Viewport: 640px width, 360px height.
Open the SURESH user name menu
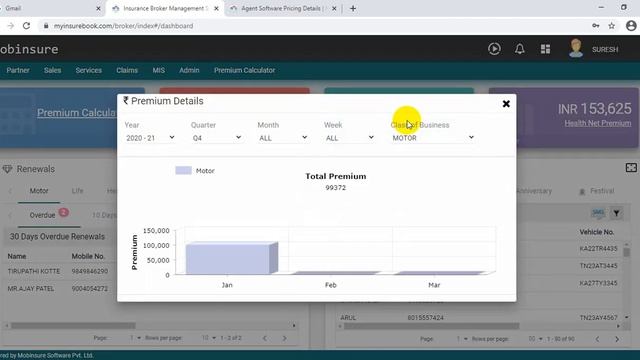[x=605, y=49]
